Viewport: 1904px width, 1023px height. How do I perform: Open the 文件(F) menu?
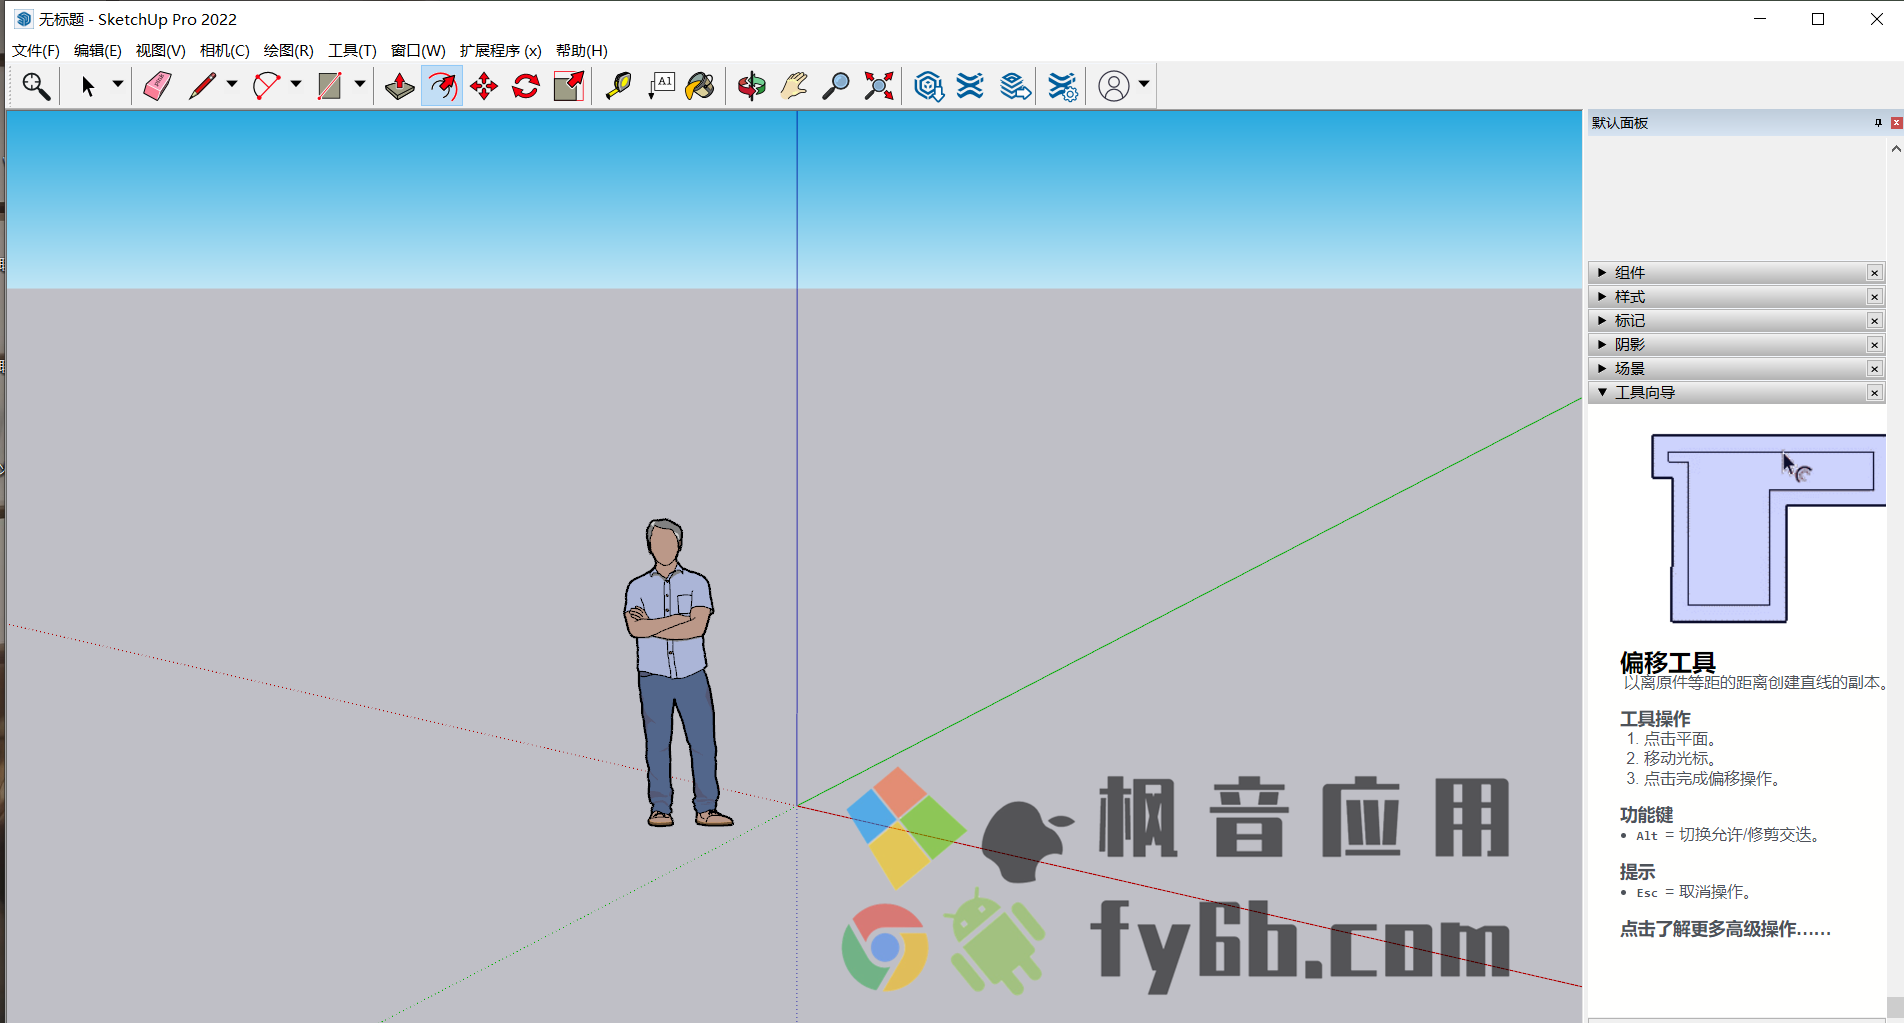[x=36, y=51]
